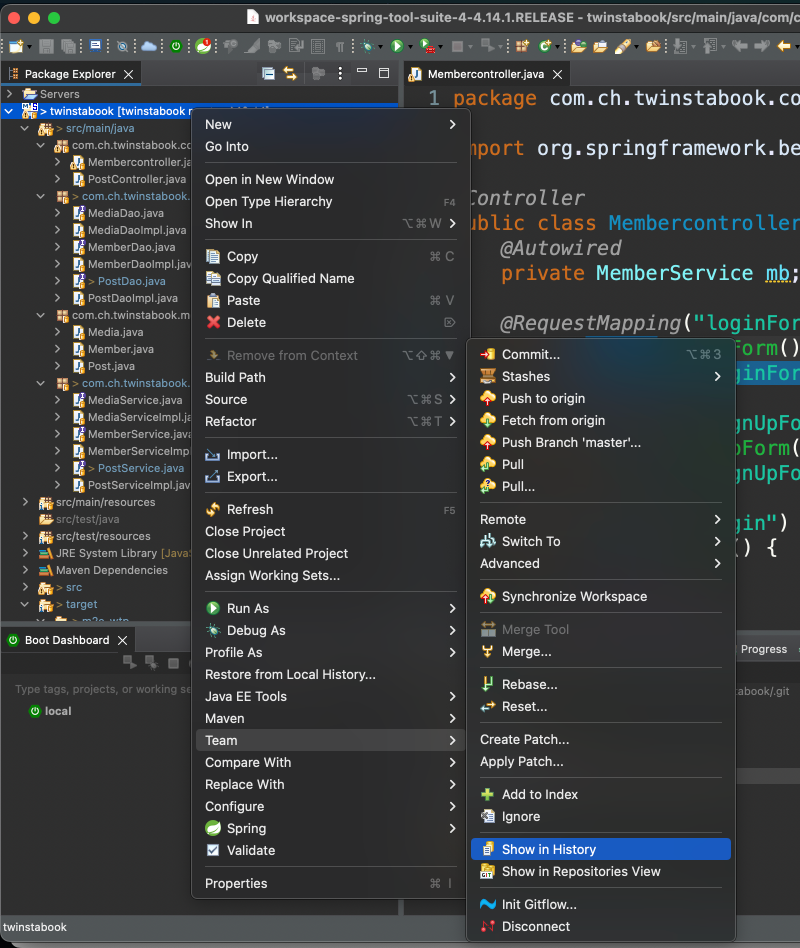Open the New submenu

(x=330, y=125)
